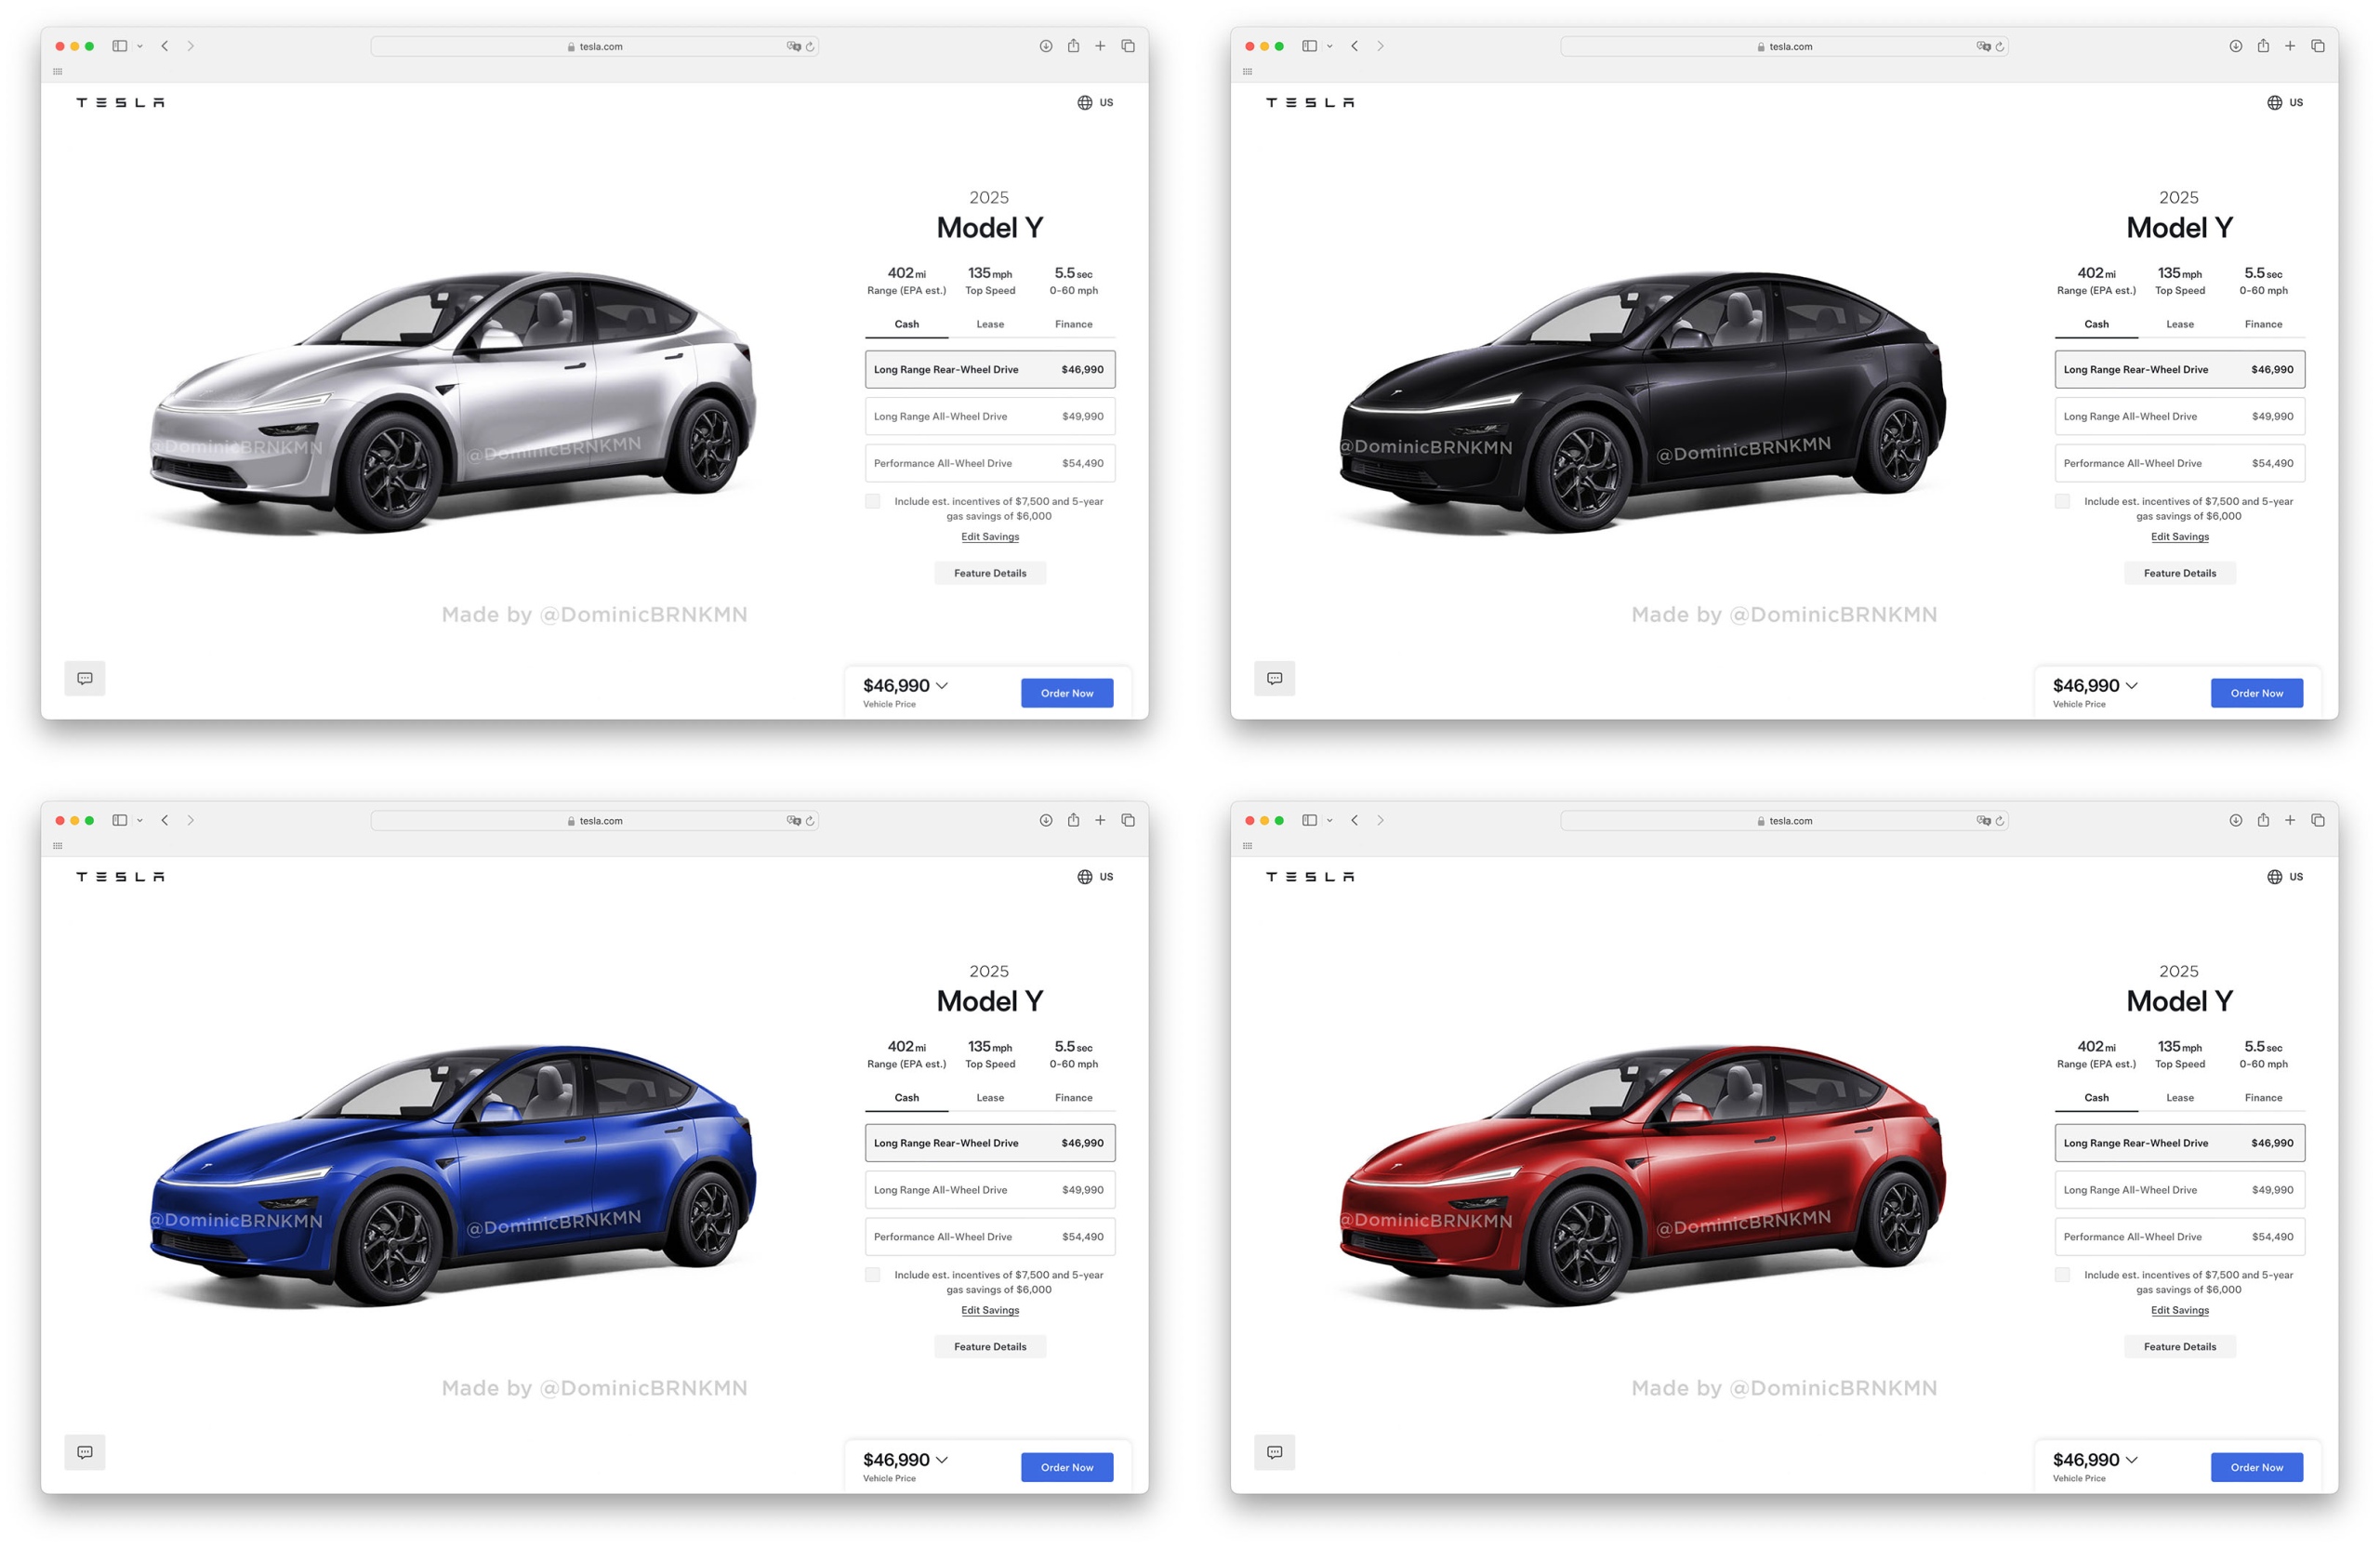Enable incentives checkbox in red car window
2380x1548 pixels.
[x=2063, y=1275]
